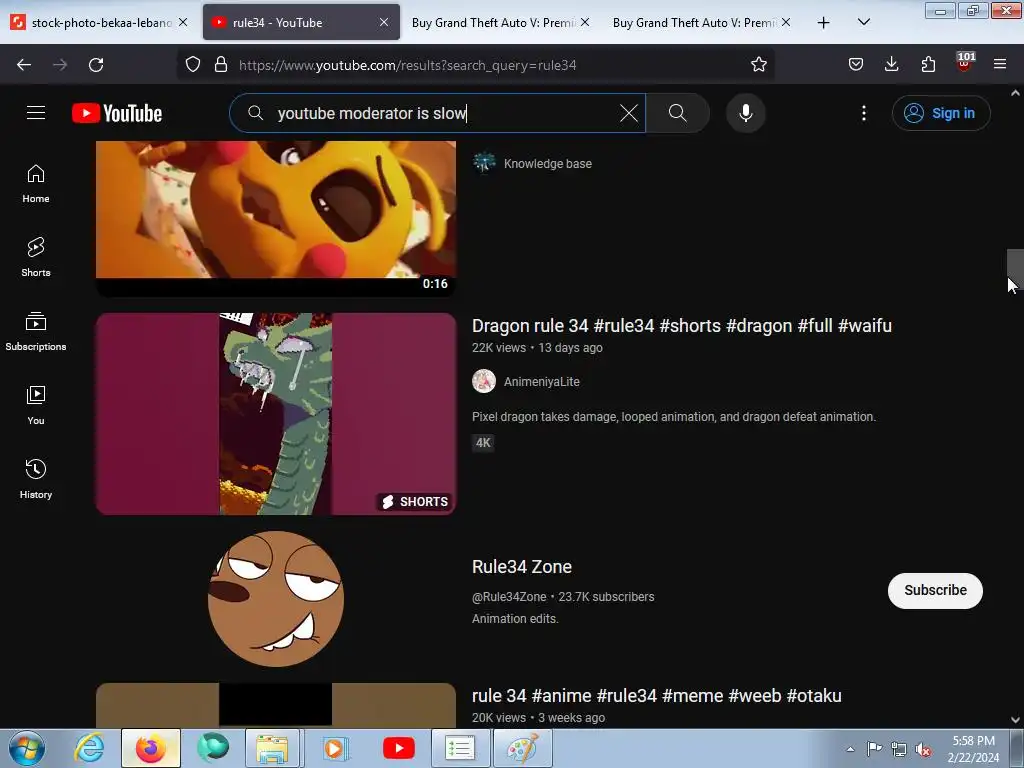Start voice search with the microphone icon
1024x768 pixels.
point(745,113)
